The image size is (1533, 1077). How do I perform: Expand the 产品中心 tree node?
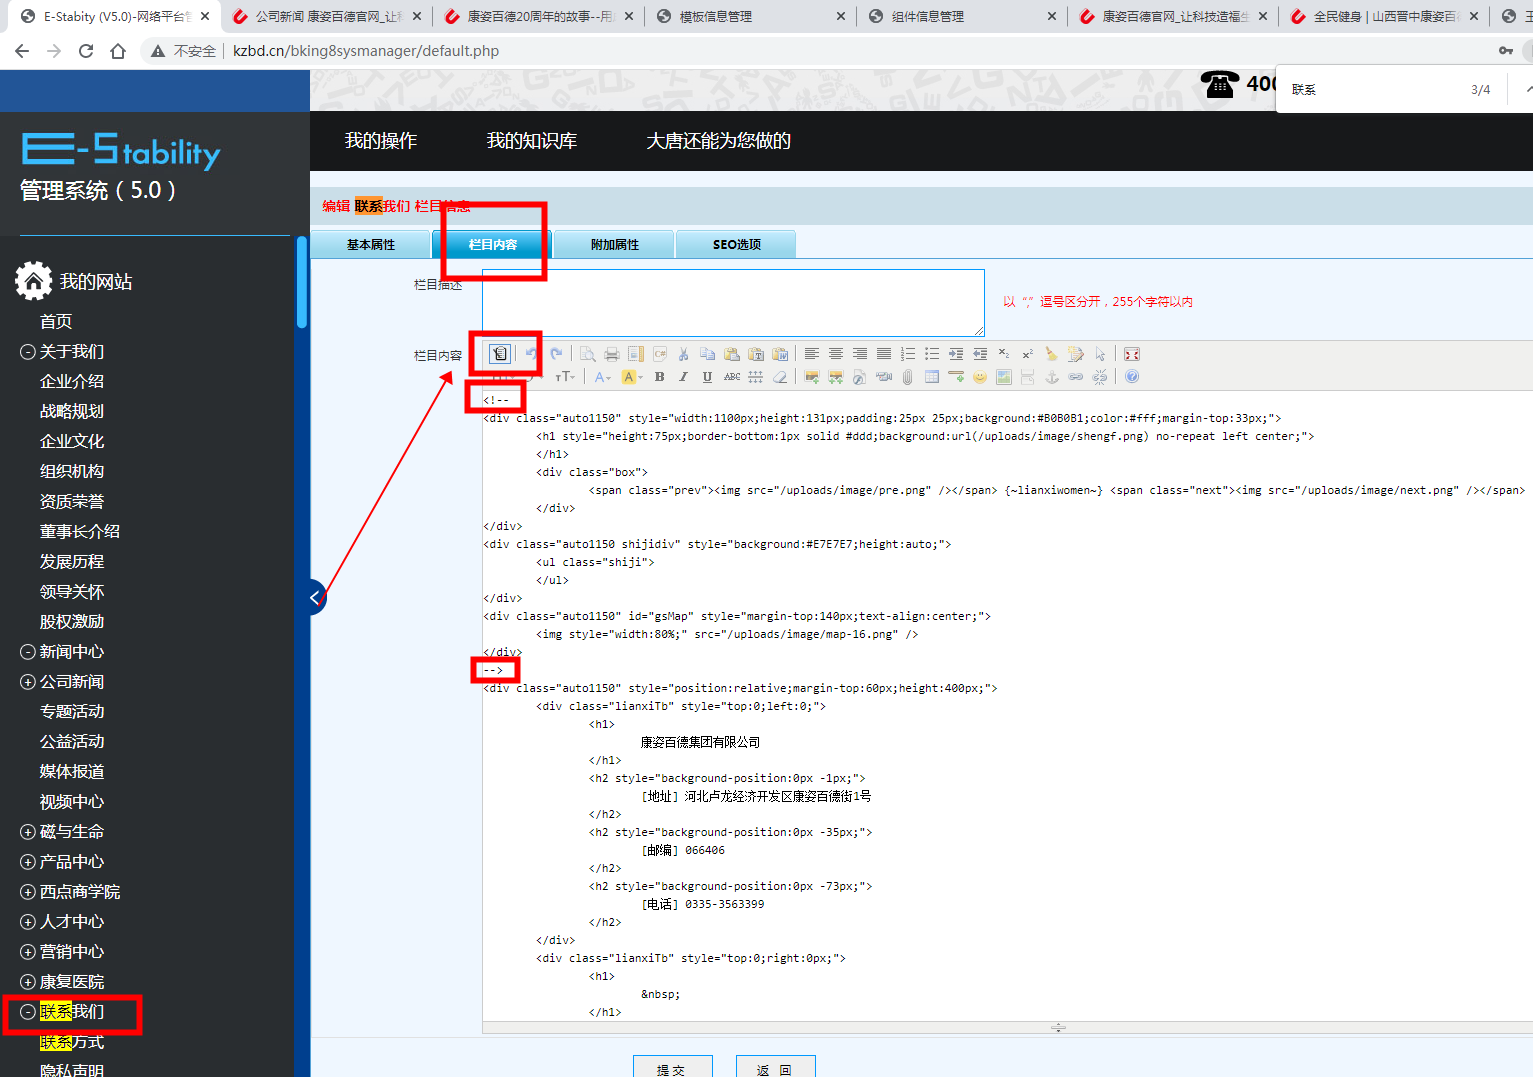click(28, 862)
